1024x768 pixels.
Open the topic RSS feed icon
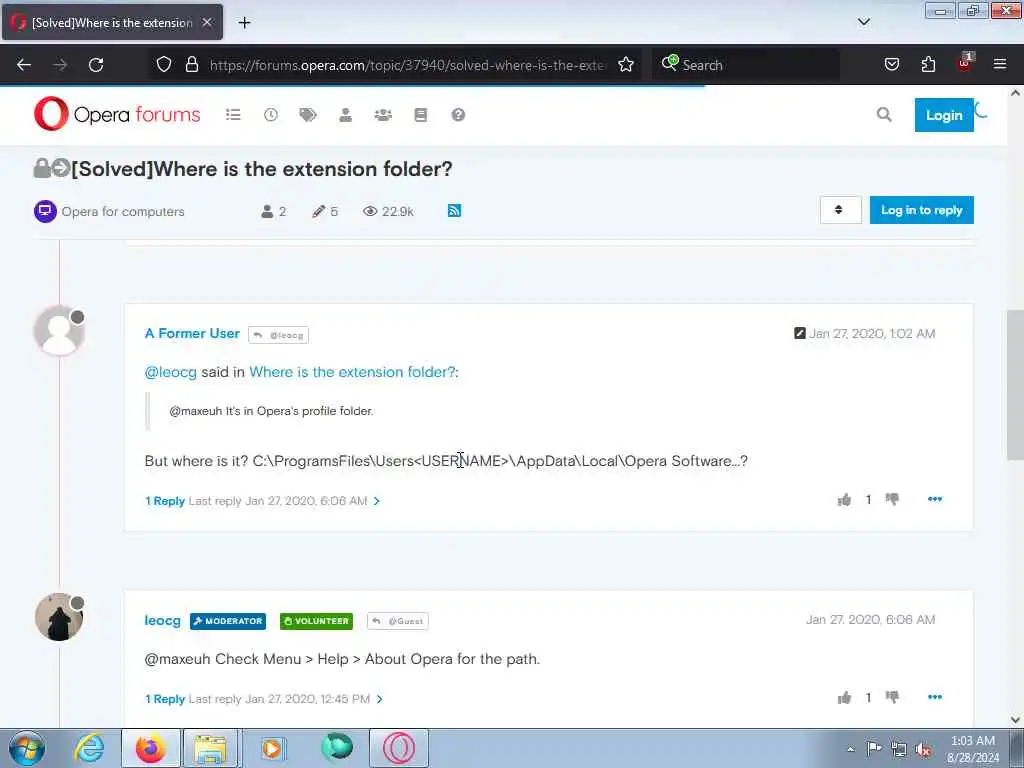[x=455, y=211]
